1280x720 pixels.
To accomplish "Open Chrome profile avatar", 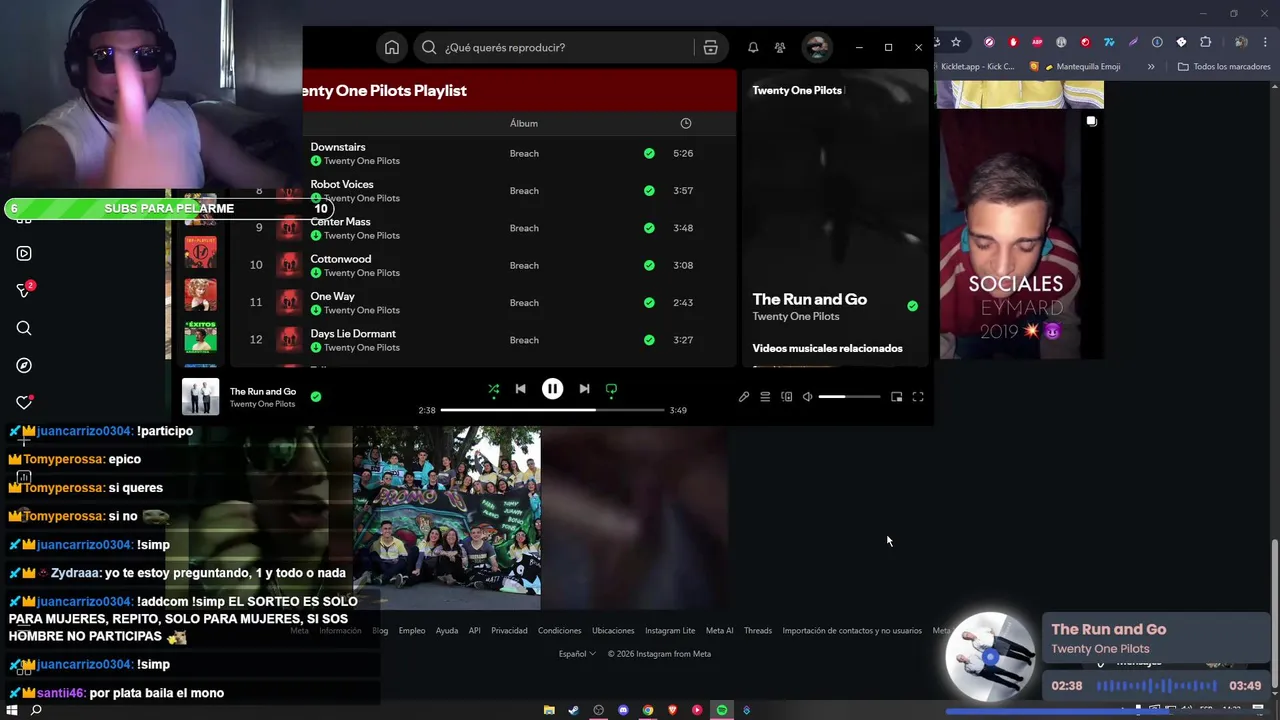I will click(x=1240, y=42).
